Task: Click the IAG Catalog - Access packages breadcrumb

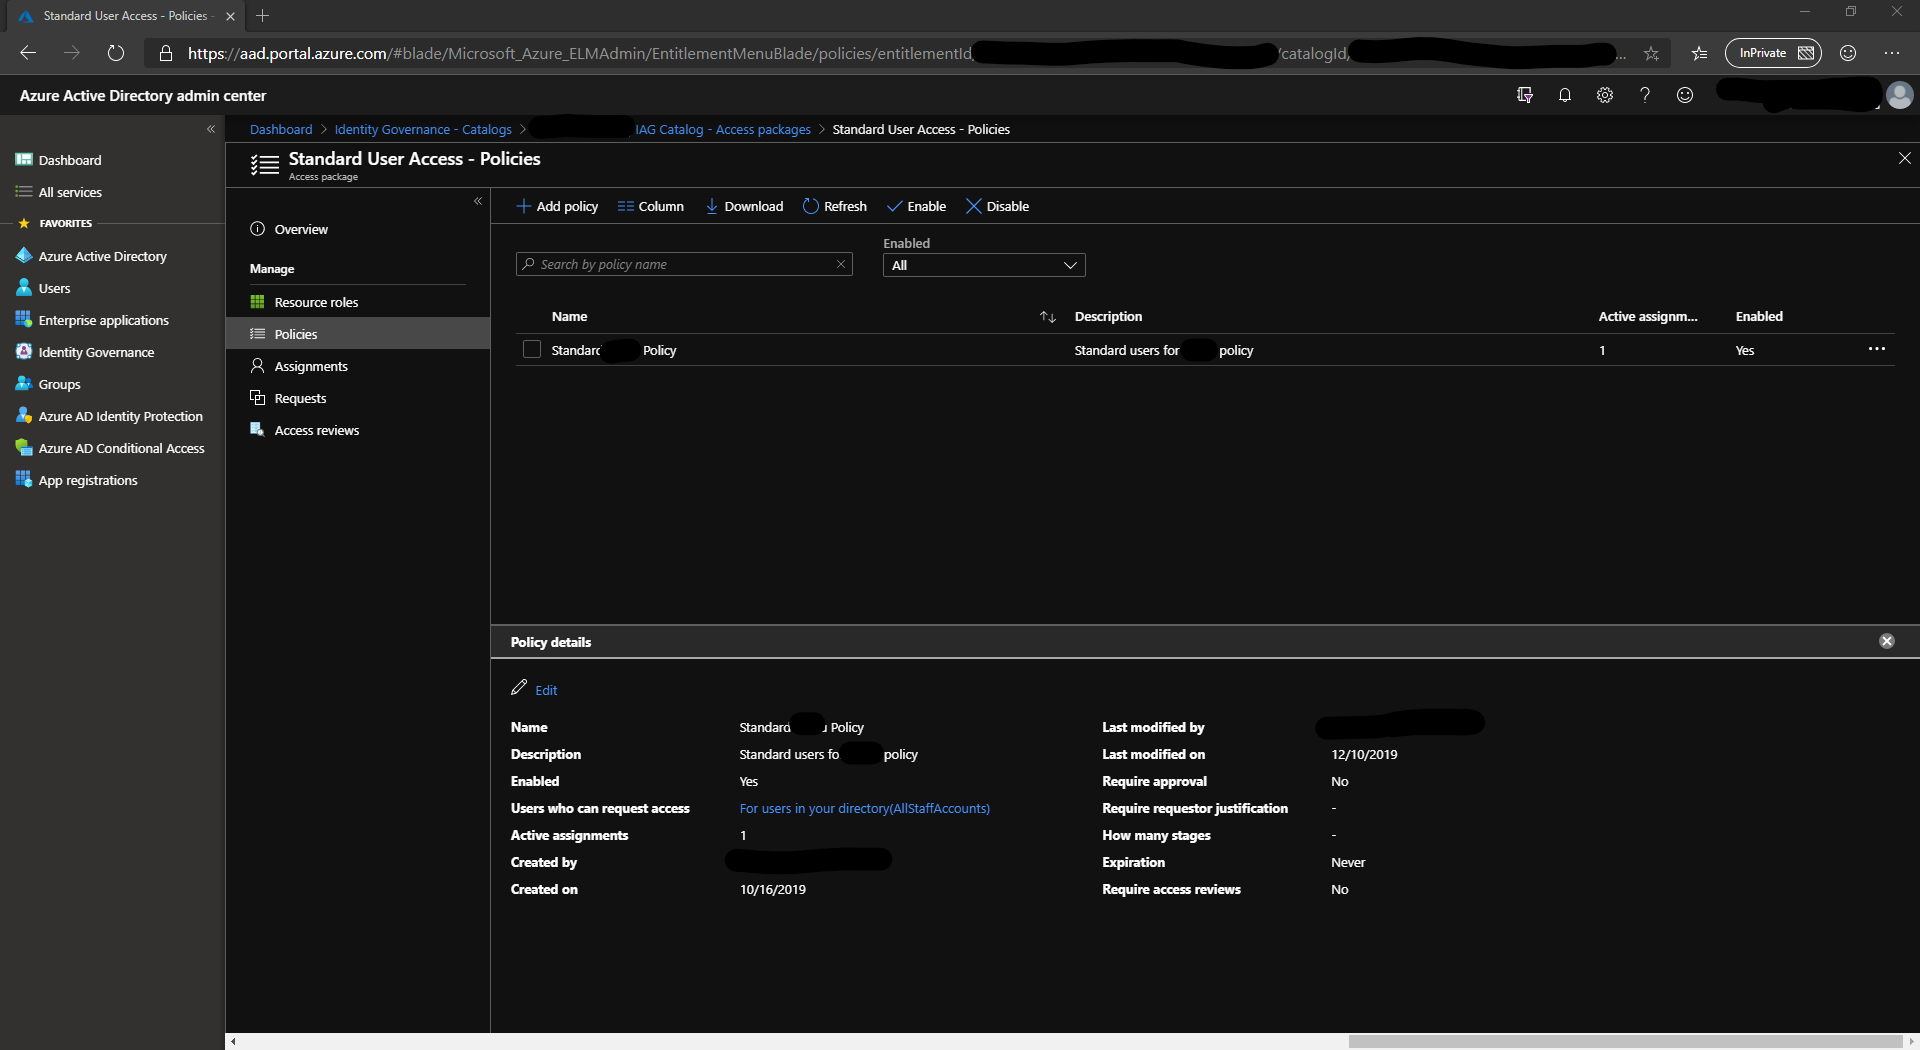Action: pyautogui.click(x=723, y=129)
